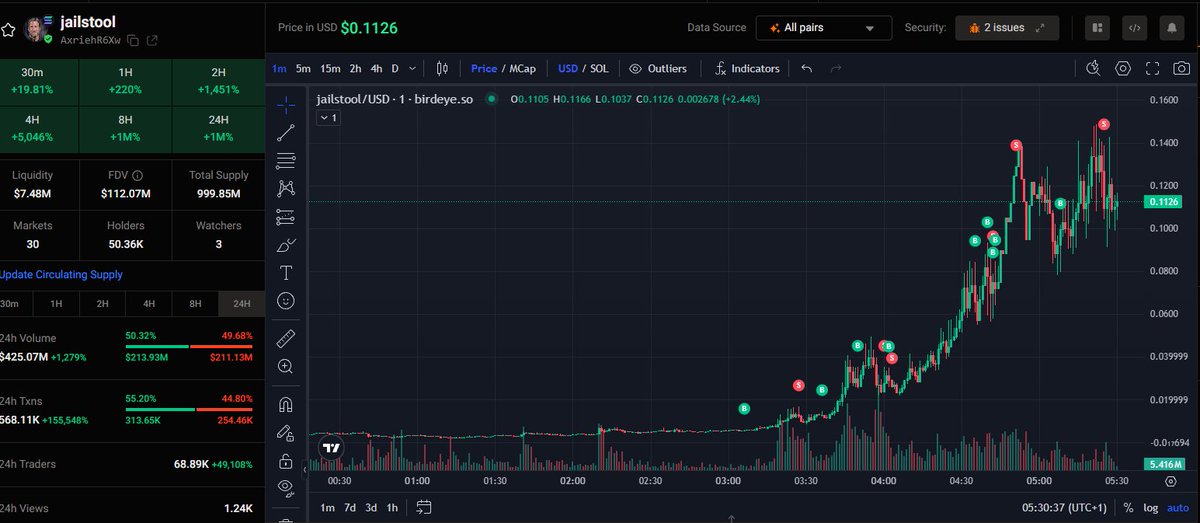Set bottom chart range to 1h
Image resolution: width=1200 pixels, height=523 pixels.
392,508
